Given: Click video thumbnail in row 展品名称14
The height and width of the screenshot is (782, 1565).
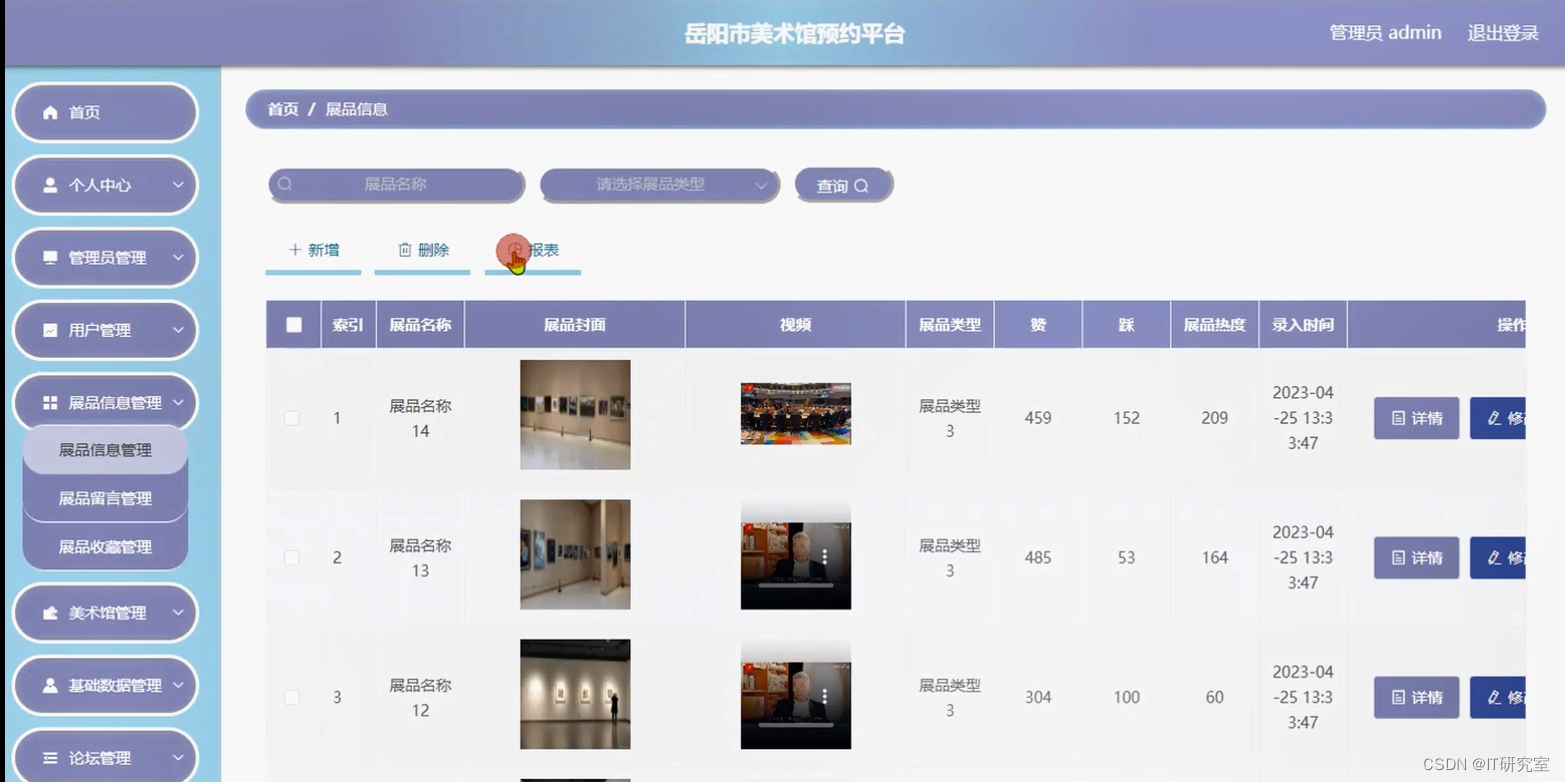Looking at the screenshot, I should (x=796, y=413).
